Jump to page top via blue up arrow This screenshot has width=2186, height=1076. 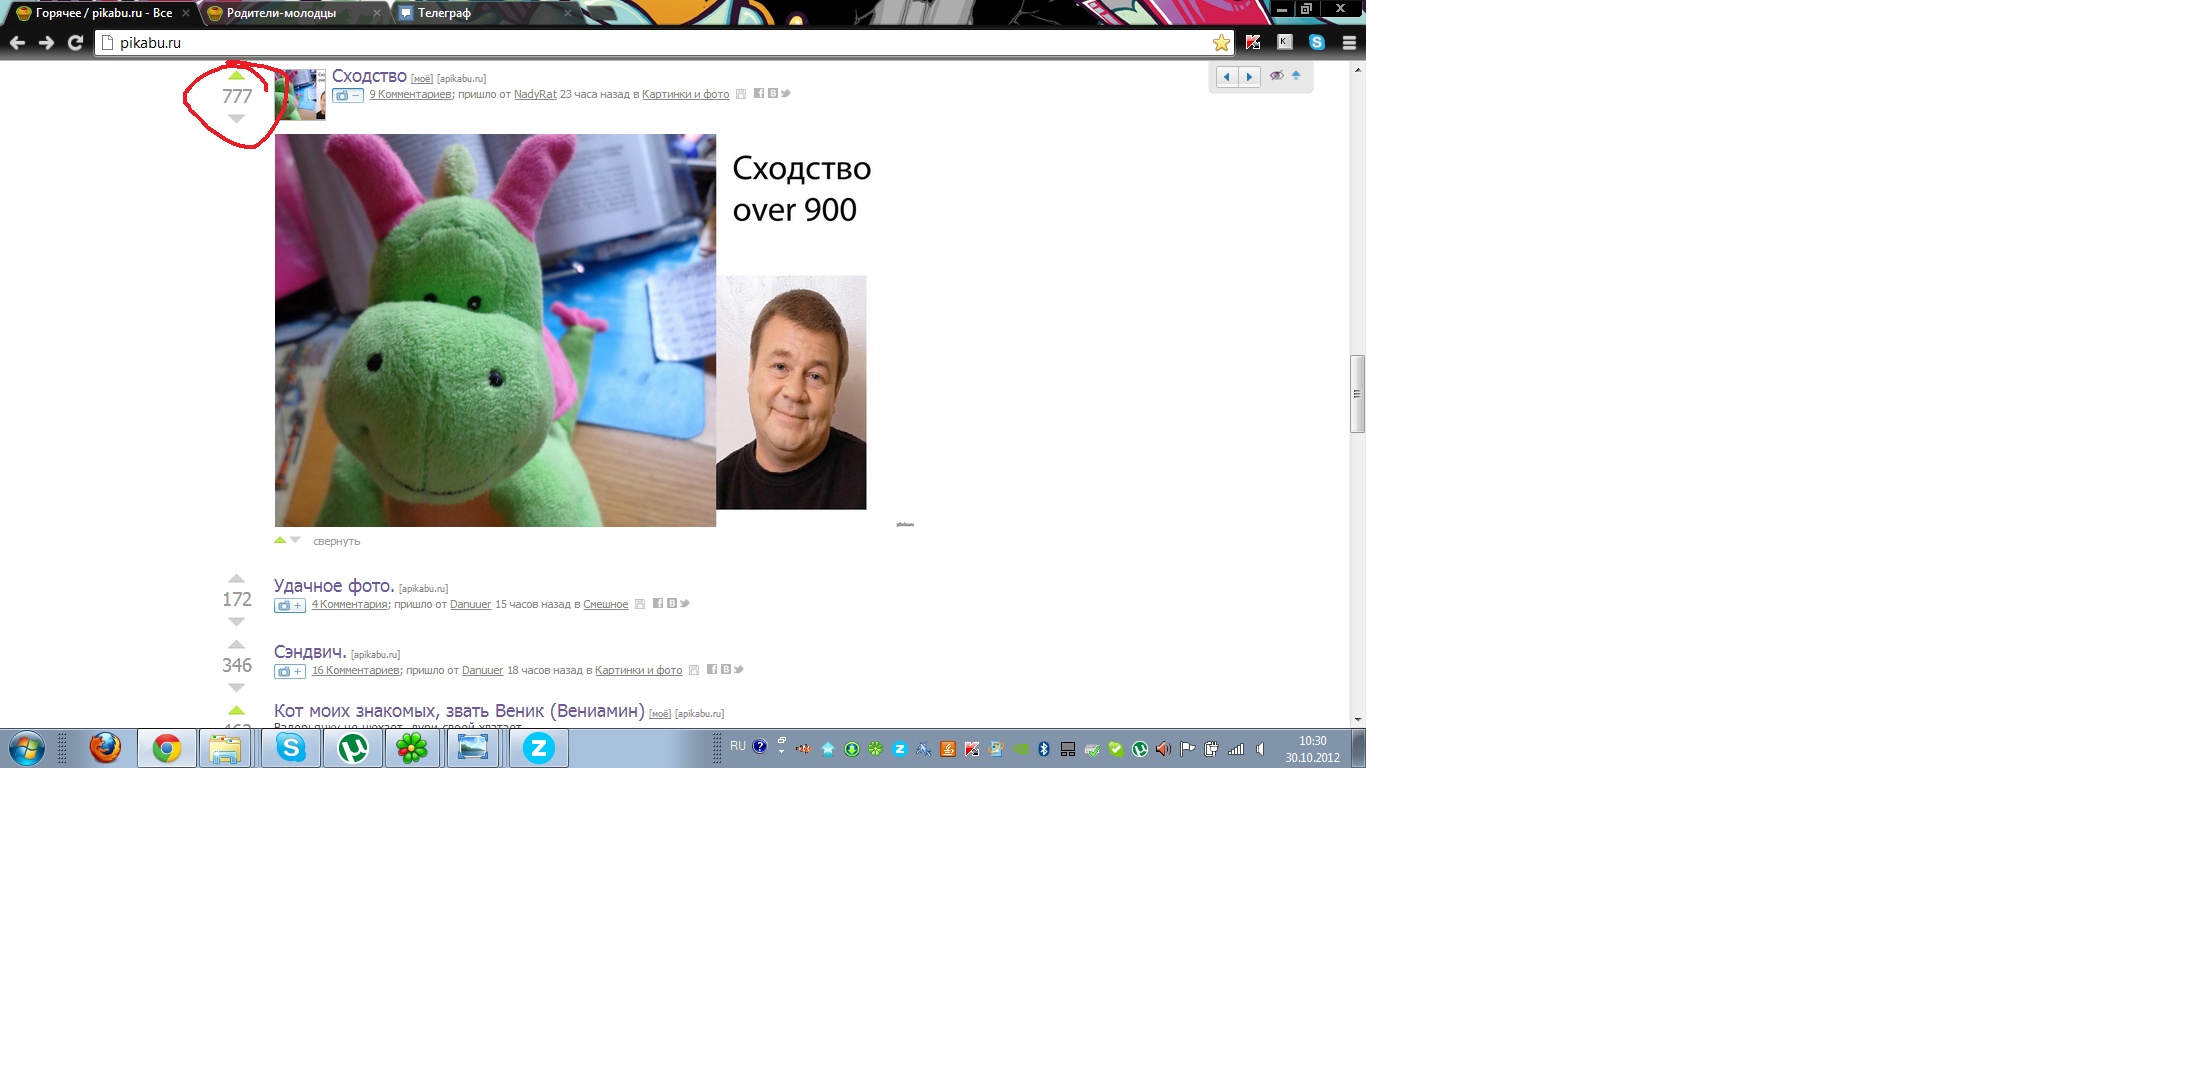tap(1296, 75)
